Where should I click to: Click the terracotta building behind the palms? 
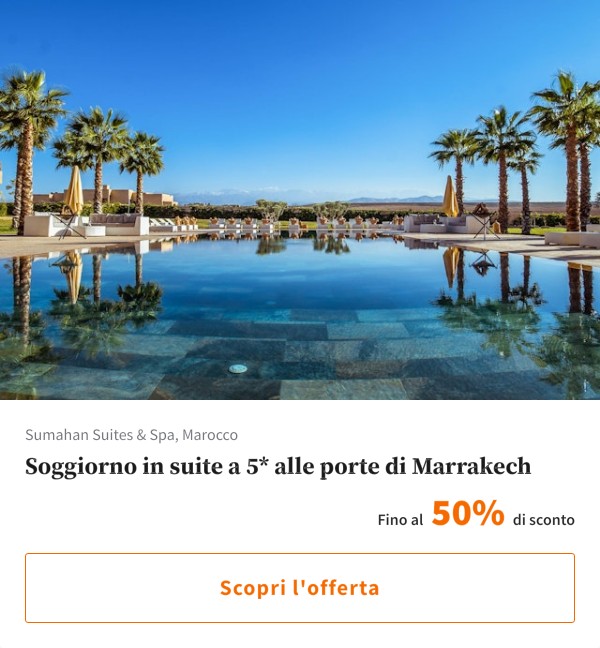coord(105,196)
